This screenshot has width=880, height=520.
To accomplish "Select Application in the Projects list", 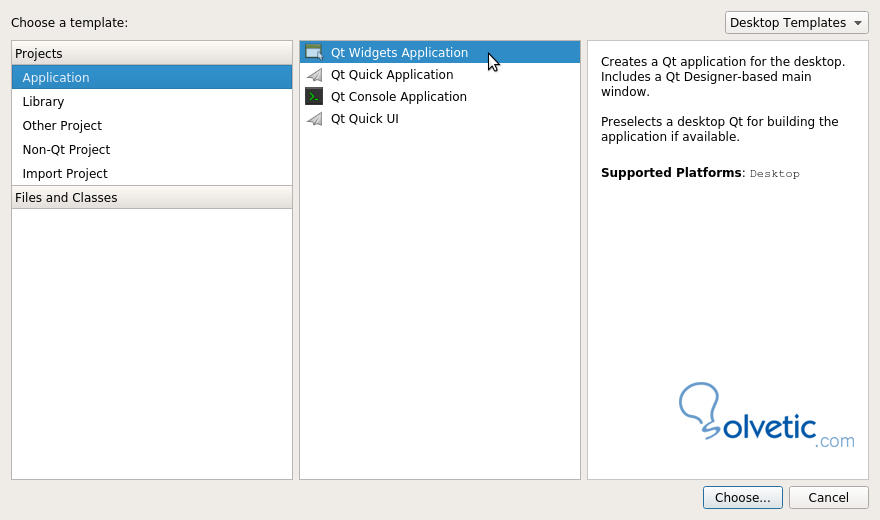I will 56,77.
